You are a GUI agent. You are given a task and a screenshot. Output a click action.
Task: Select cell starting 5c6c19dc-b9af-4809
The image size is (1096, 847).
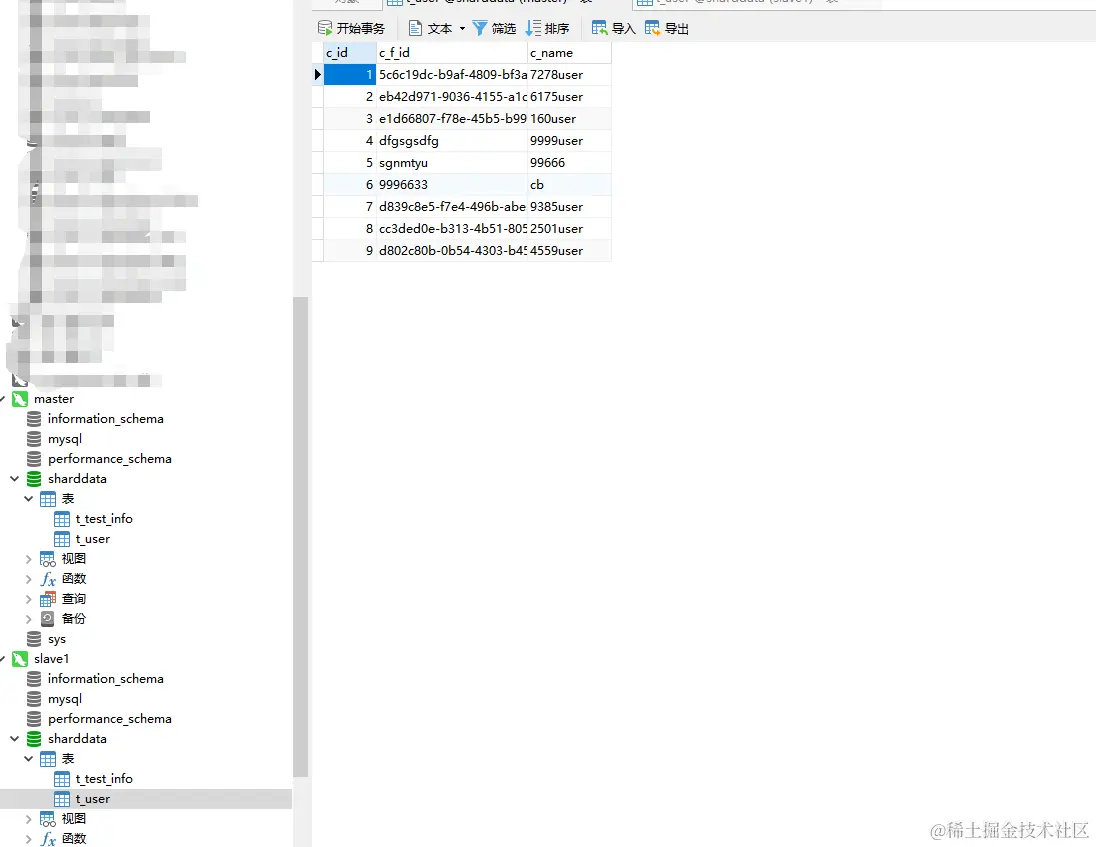click(x=452, y=75)
